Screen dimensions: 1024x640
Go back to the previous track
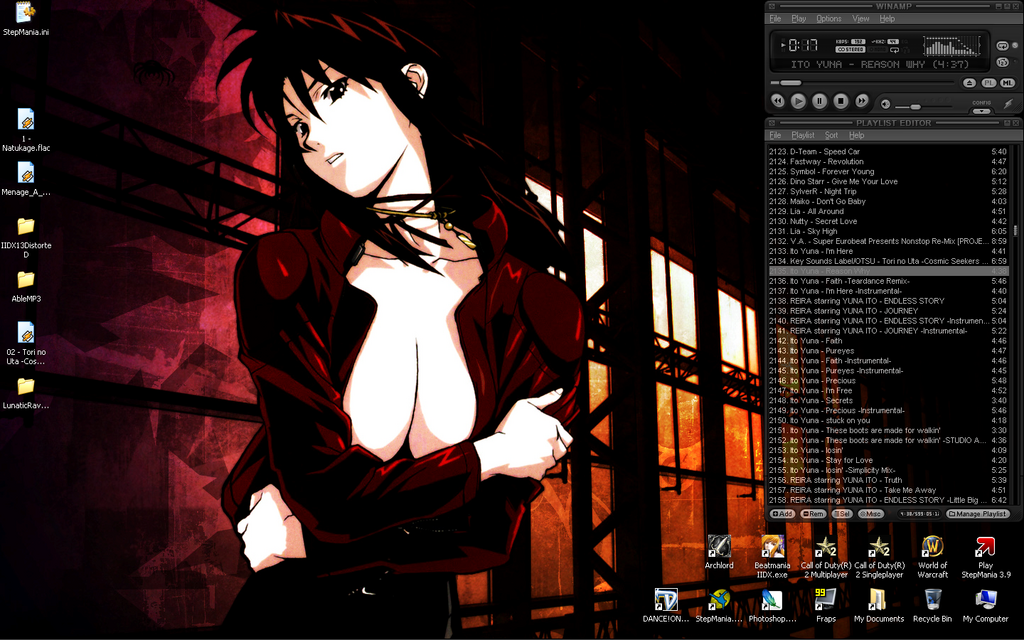click(x=777, y=101)
